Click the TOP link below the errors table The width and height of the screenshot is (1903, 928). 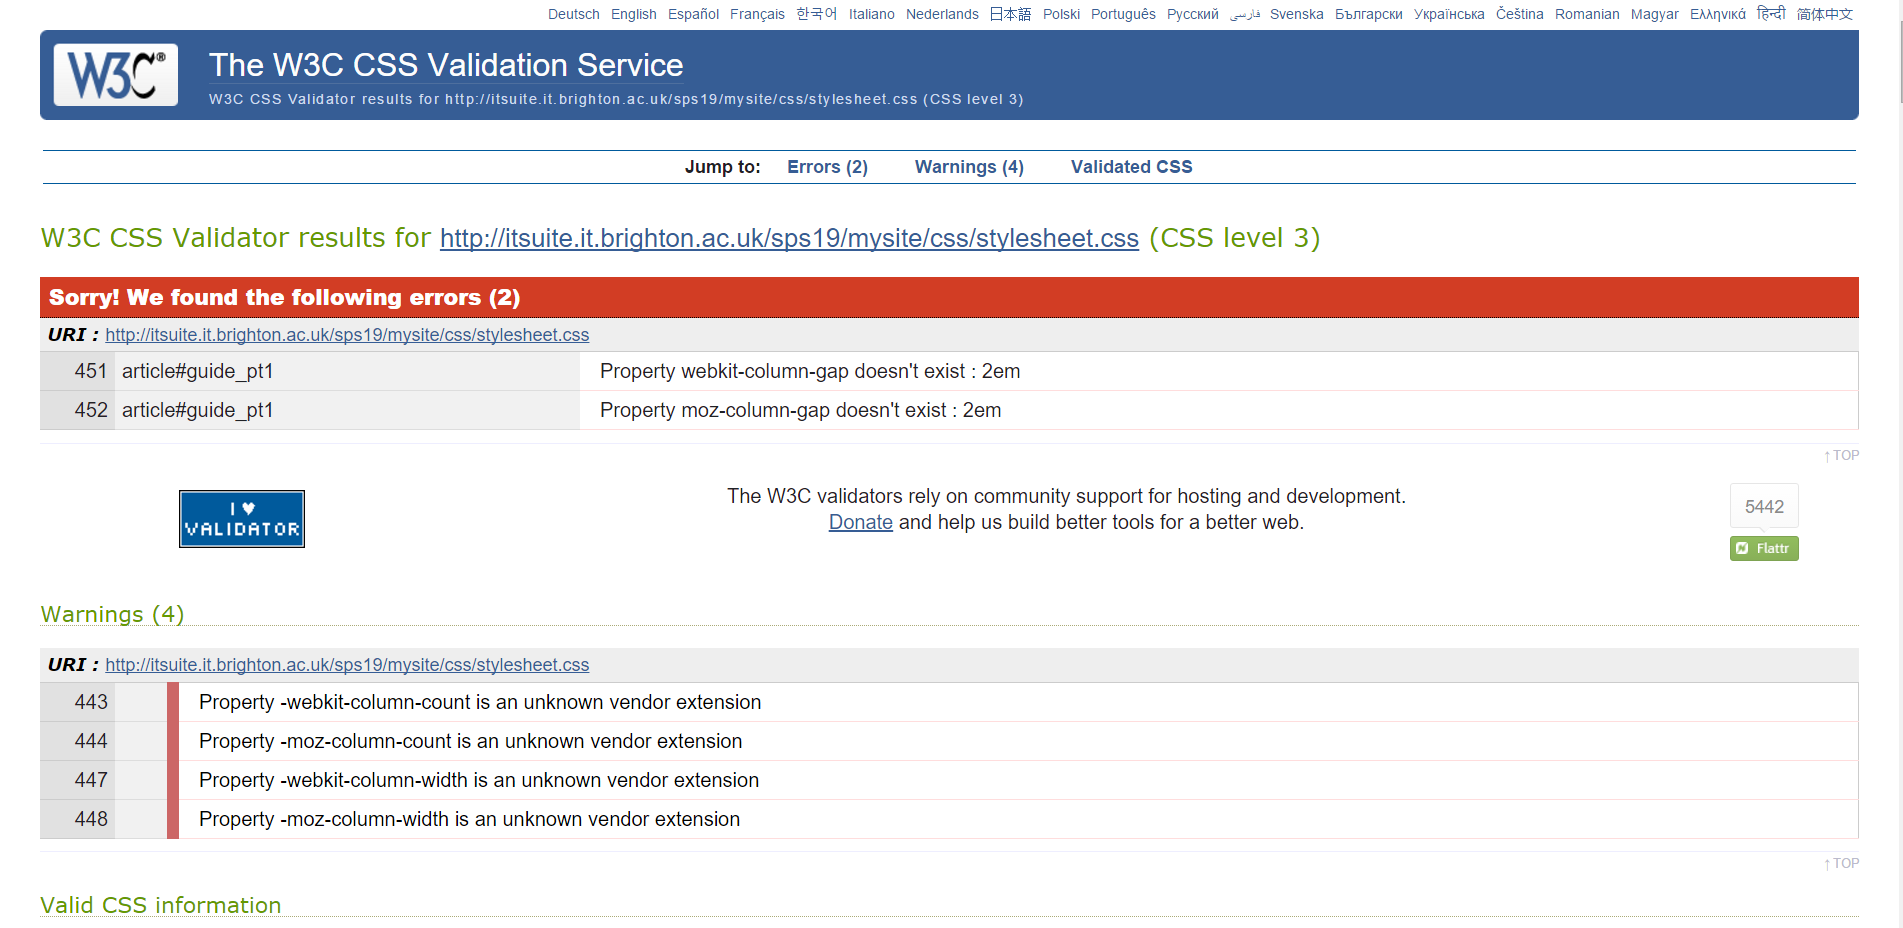pyautogui.click(x=1841, y=455)
